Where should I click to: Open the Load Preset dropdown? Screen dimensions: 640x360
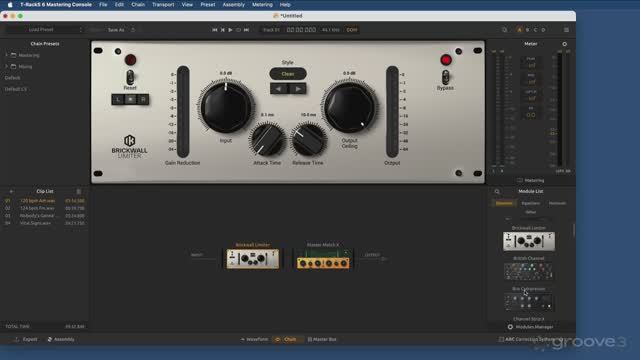pos(44,30)
